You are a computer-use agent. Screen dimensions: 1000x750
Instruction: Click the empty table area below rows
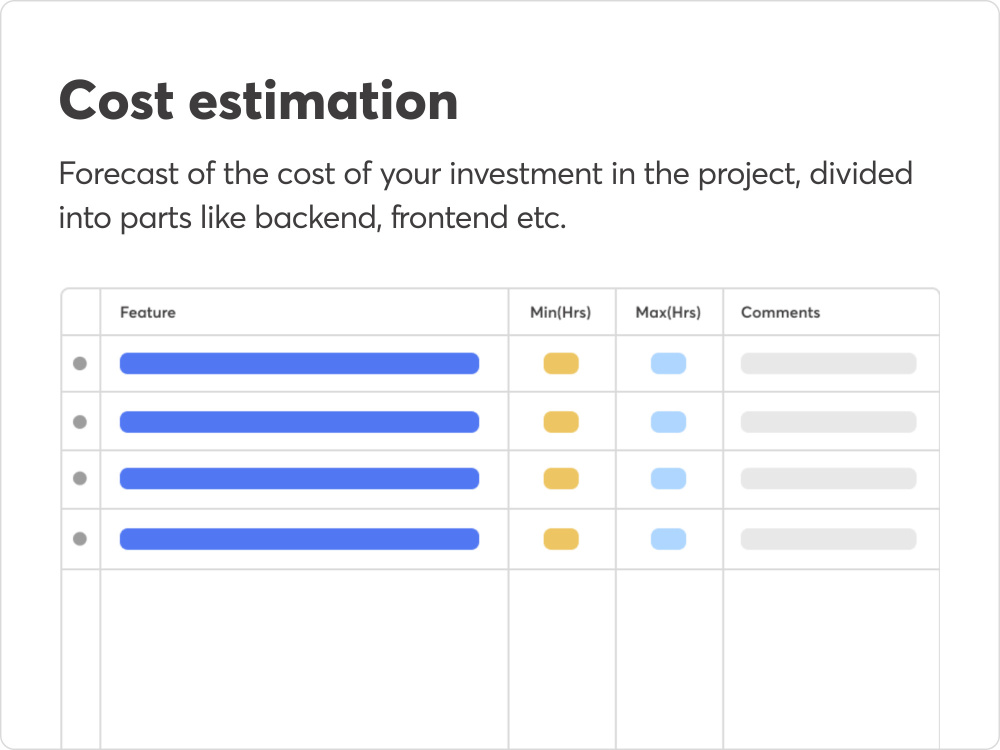tap(500, 659)
